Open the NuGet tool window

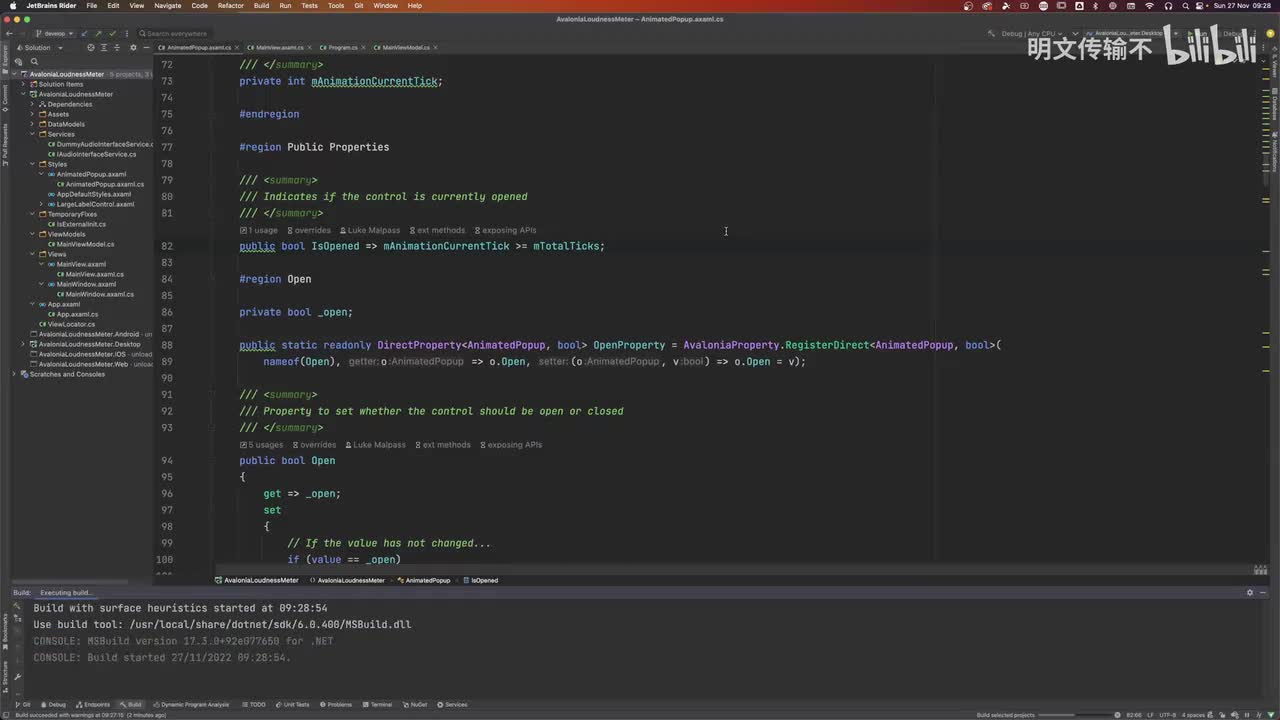[x=415, y=704]
